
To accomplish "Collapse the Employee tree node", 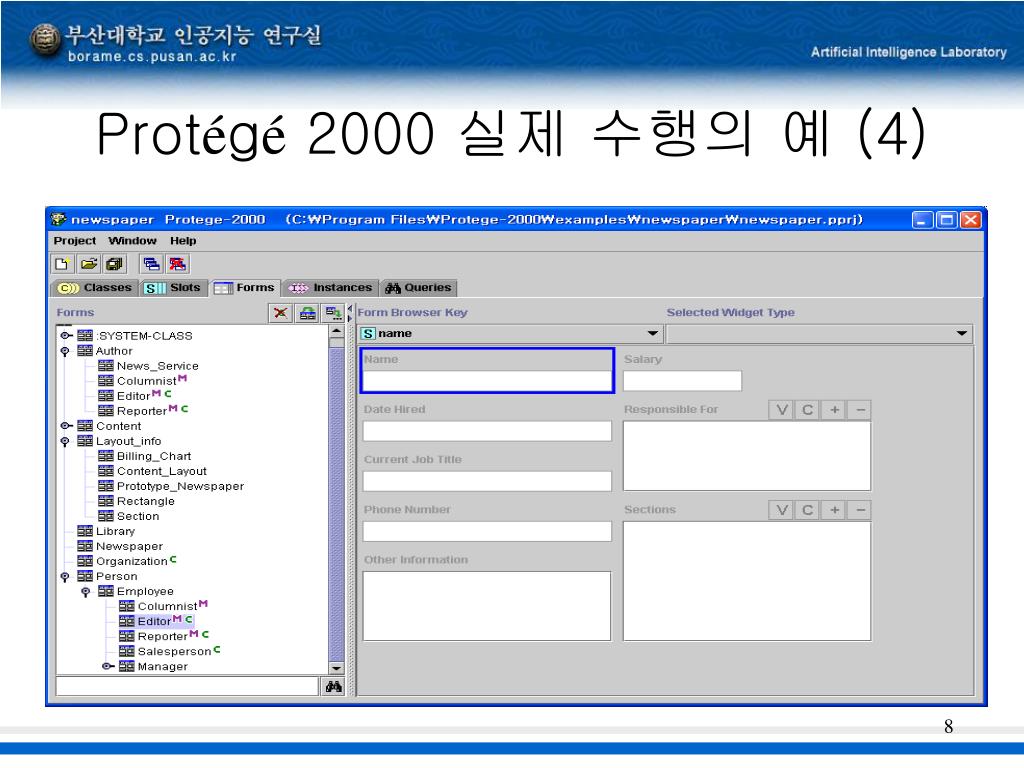I will click(x=86, y=592).
